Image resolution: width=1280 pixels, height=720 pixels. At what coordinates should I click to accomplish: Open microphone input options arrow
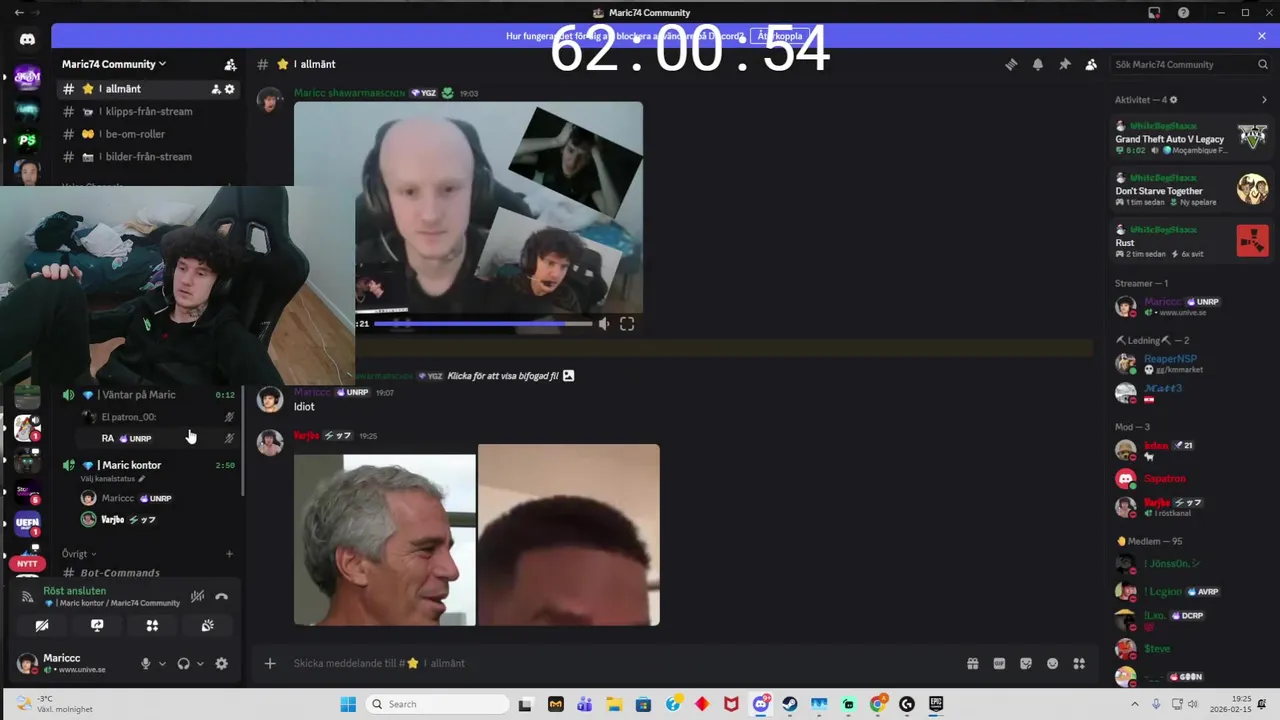pos(162,663)
